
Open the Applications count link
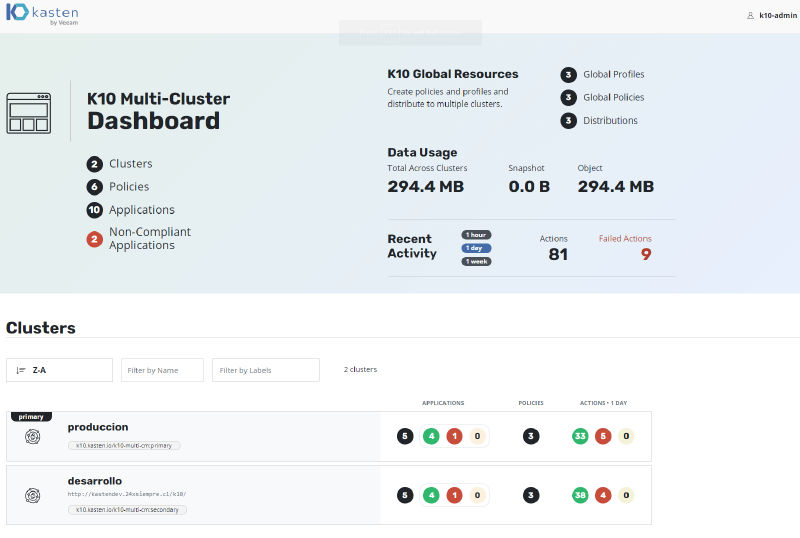pos(142,210)
